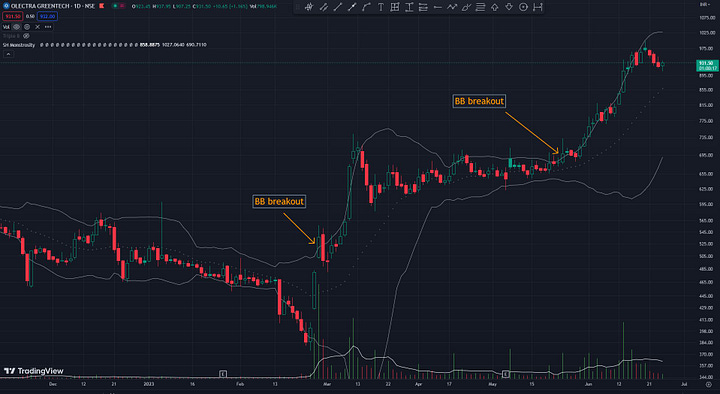Viewport: 720px width, 394px height.
Task: Click the 858.8875 indicator value
Action: (150, 45)
